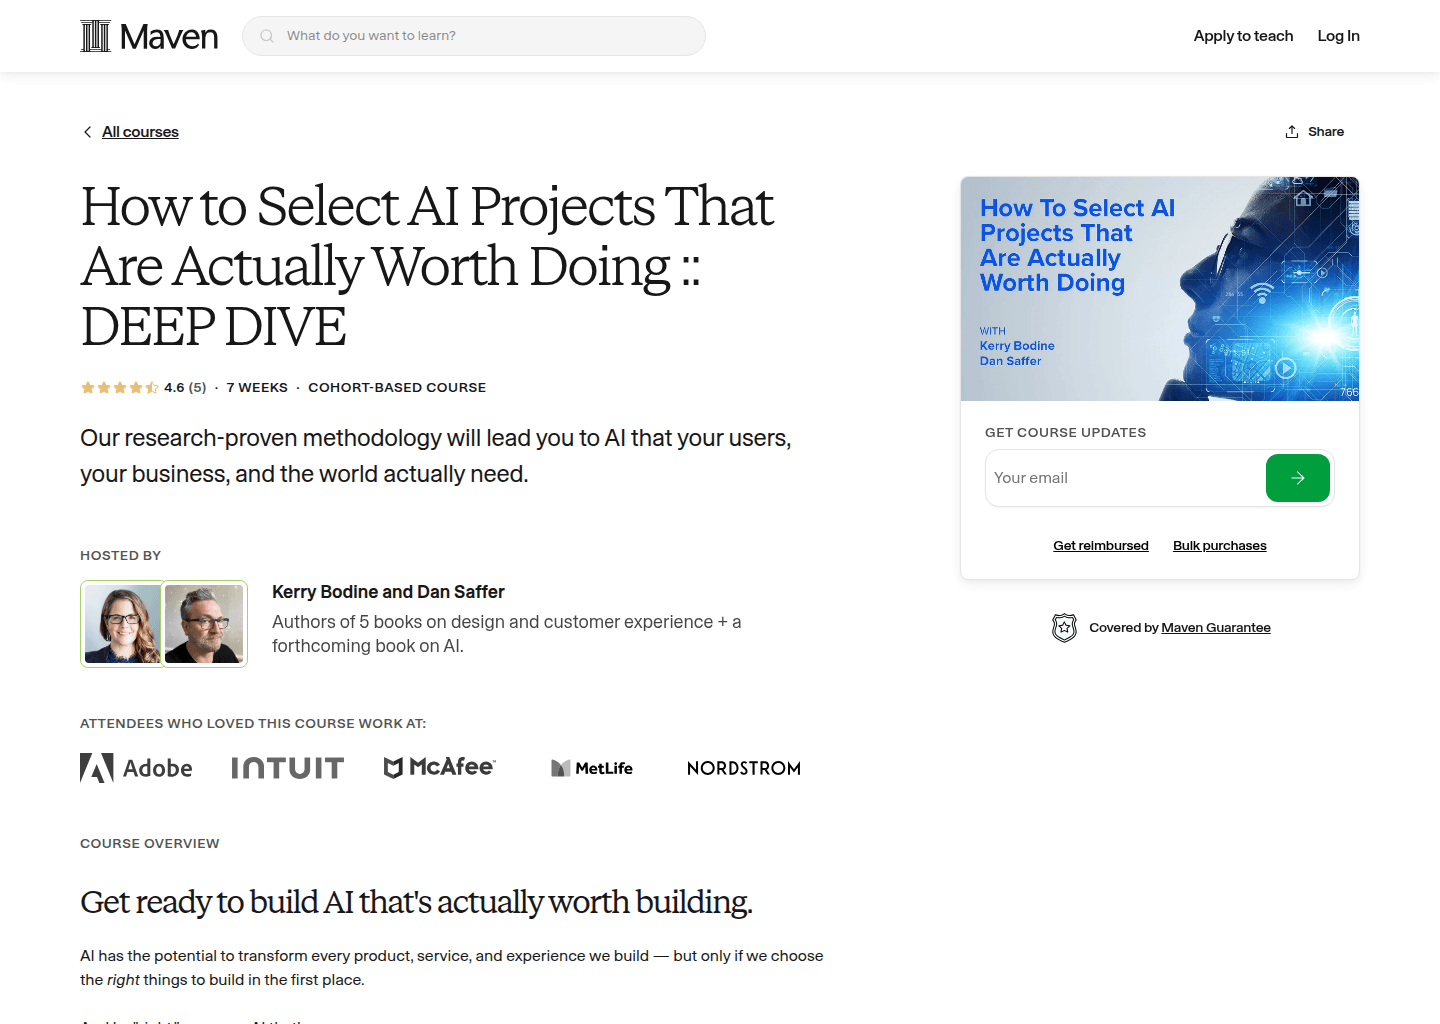
Task: Click the back arrow beside All courses
Action: tap(87, 131)
